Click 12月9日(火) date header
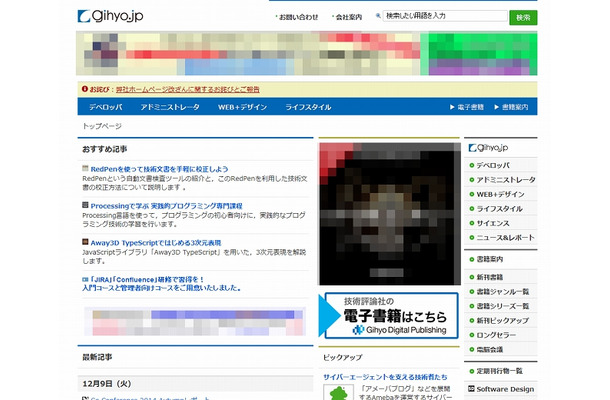Viewport: 610px width, 400px height. pyautogui.click(x=195, y=384)
